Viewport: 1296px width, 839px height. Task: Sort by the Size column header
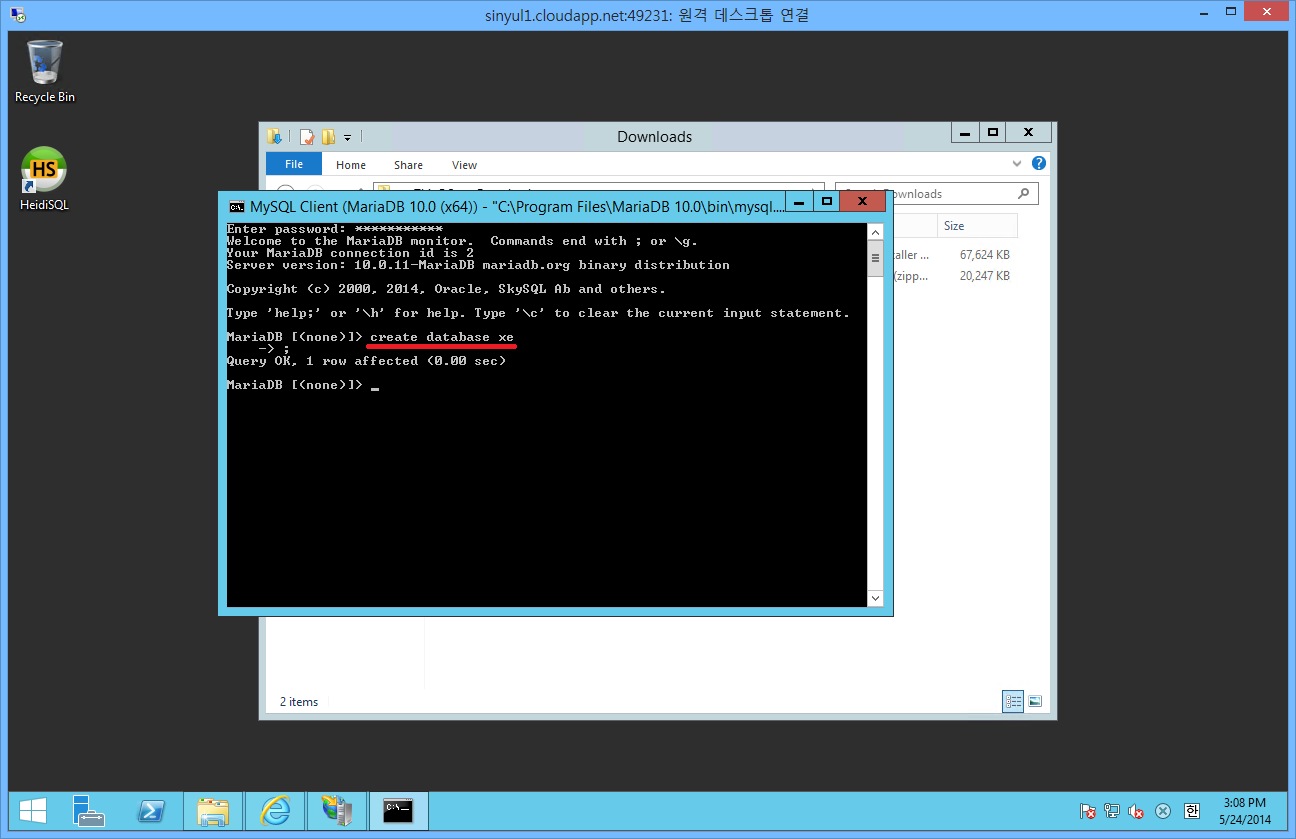click(976, 226)
